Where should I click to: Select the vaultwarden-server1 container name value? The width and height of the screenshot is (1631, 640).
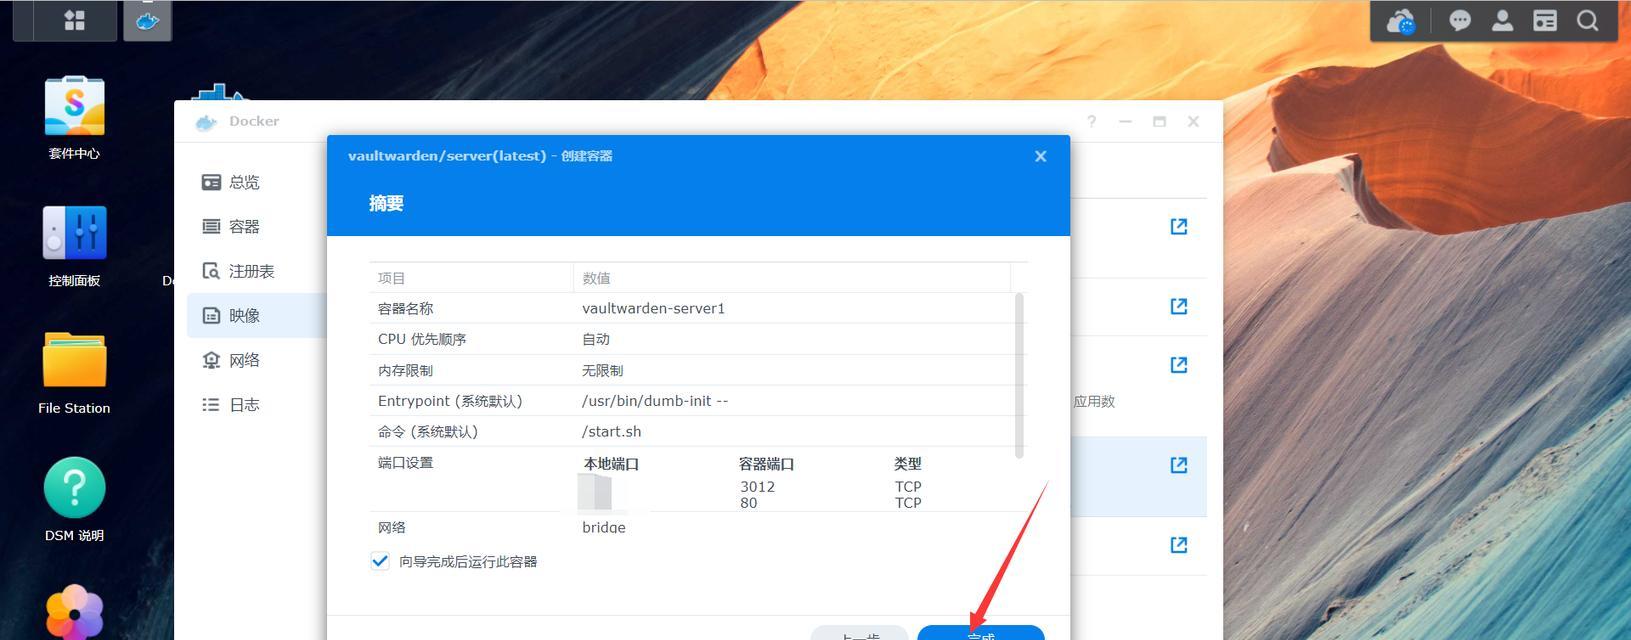653,308
